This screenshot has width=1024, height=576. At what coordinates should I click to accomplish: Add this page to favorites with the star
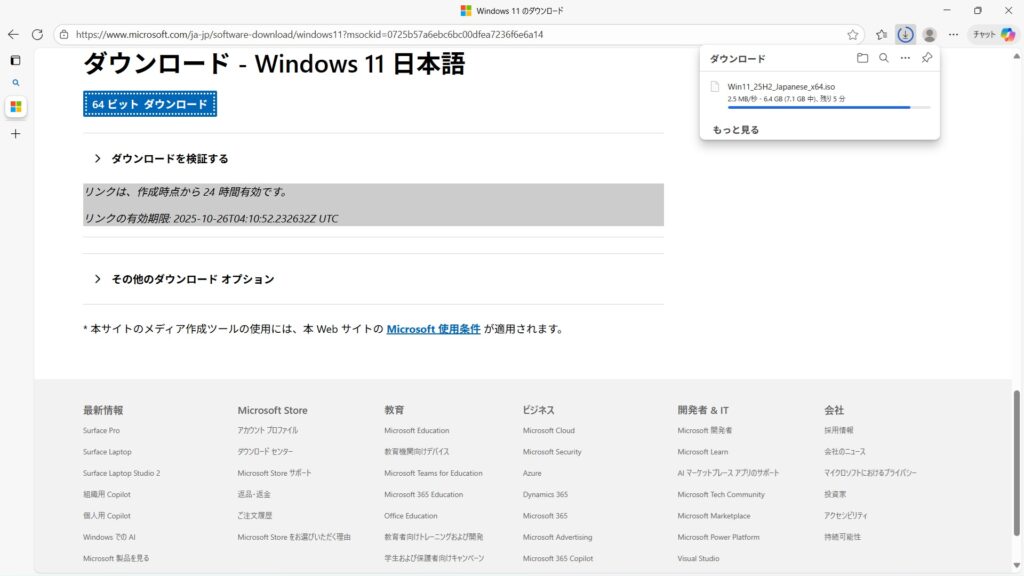click(853, 34)
